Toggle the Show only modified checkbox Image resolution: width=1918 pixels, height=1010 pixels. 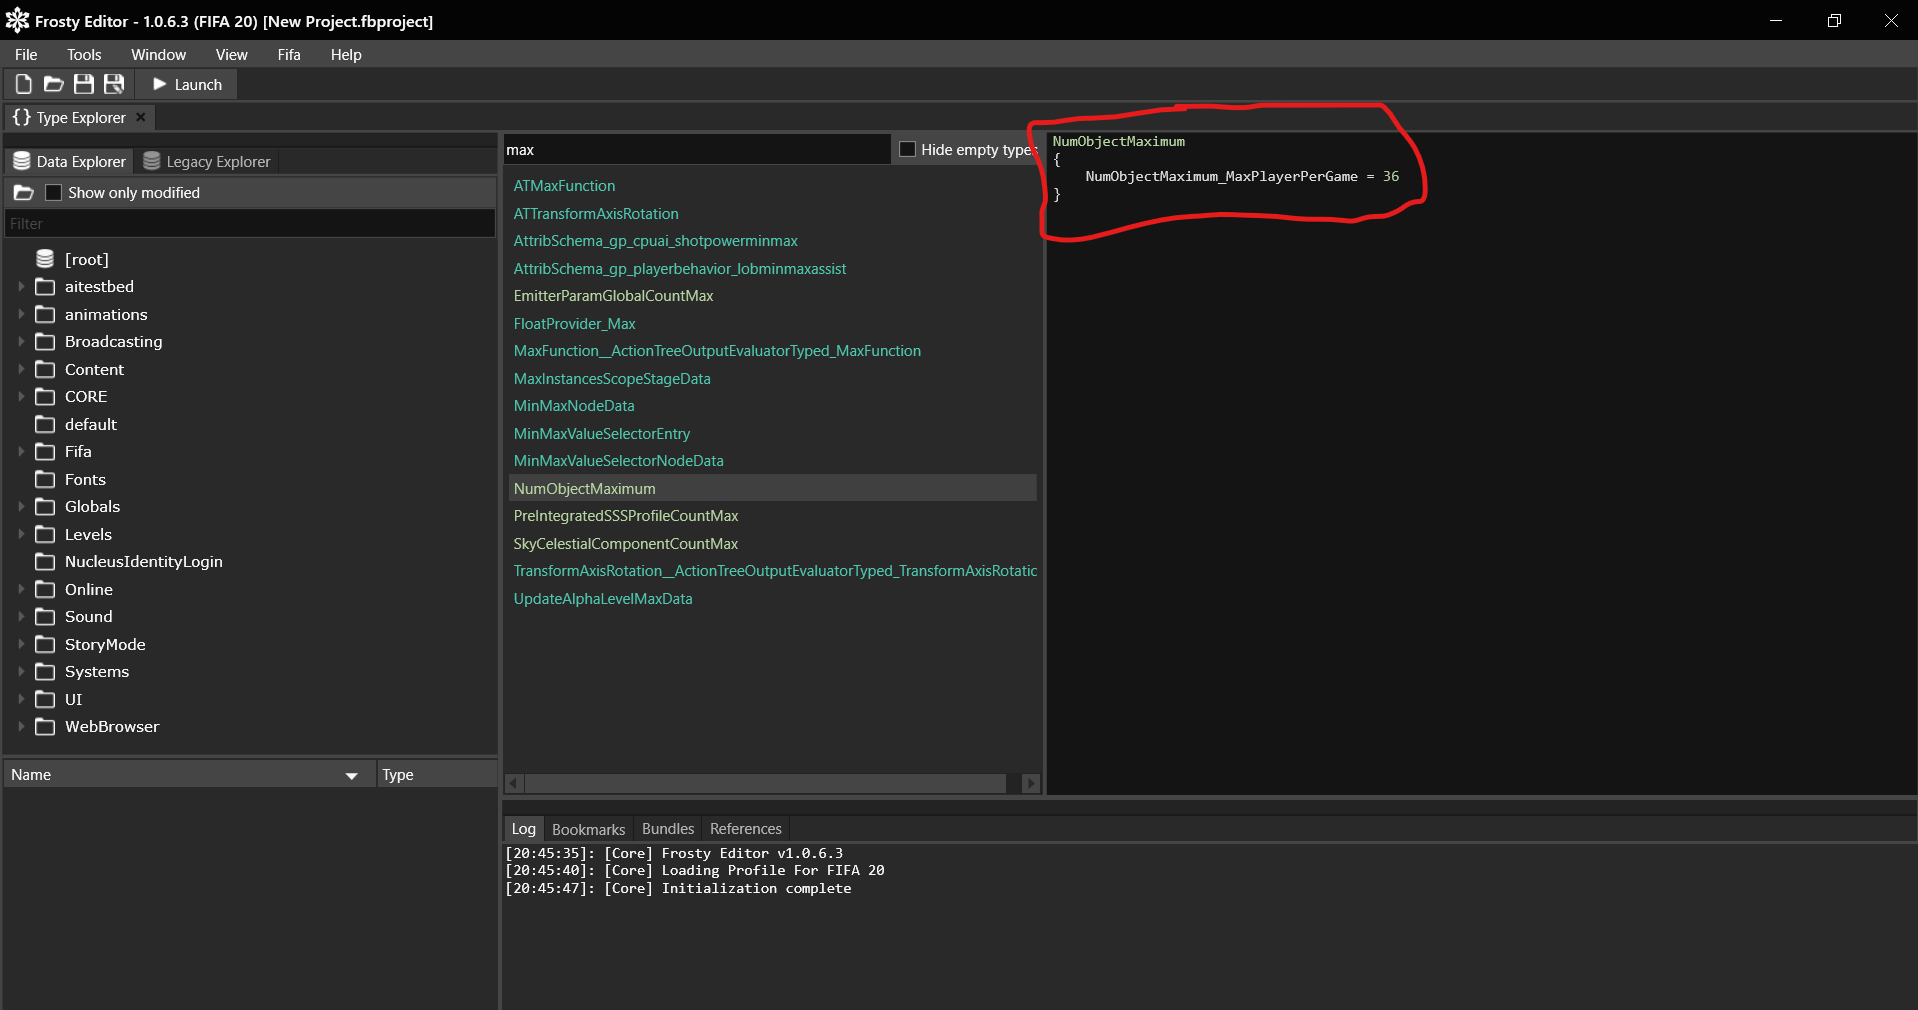coord(54,192)
